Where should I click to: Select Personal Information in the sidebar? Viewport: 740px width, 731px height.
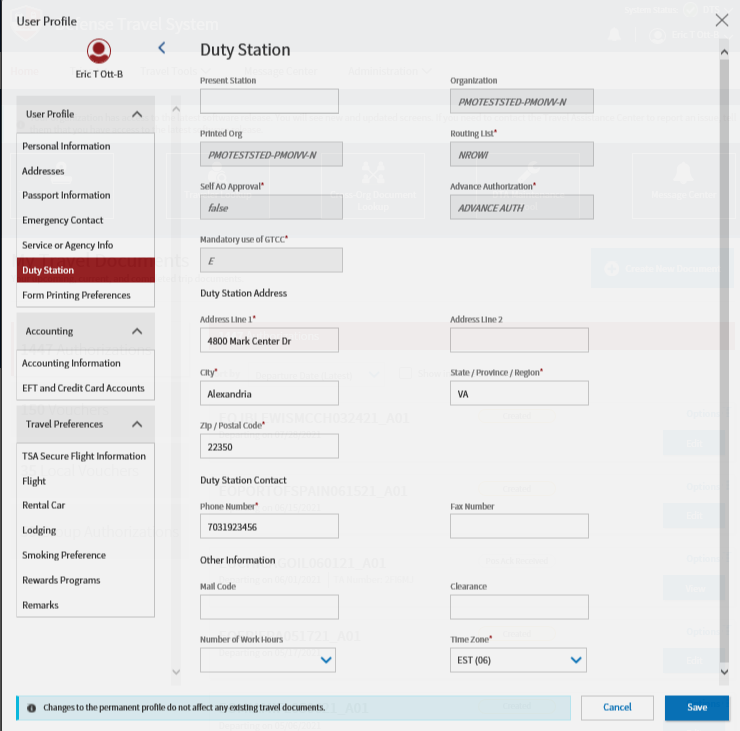[66, 146]
